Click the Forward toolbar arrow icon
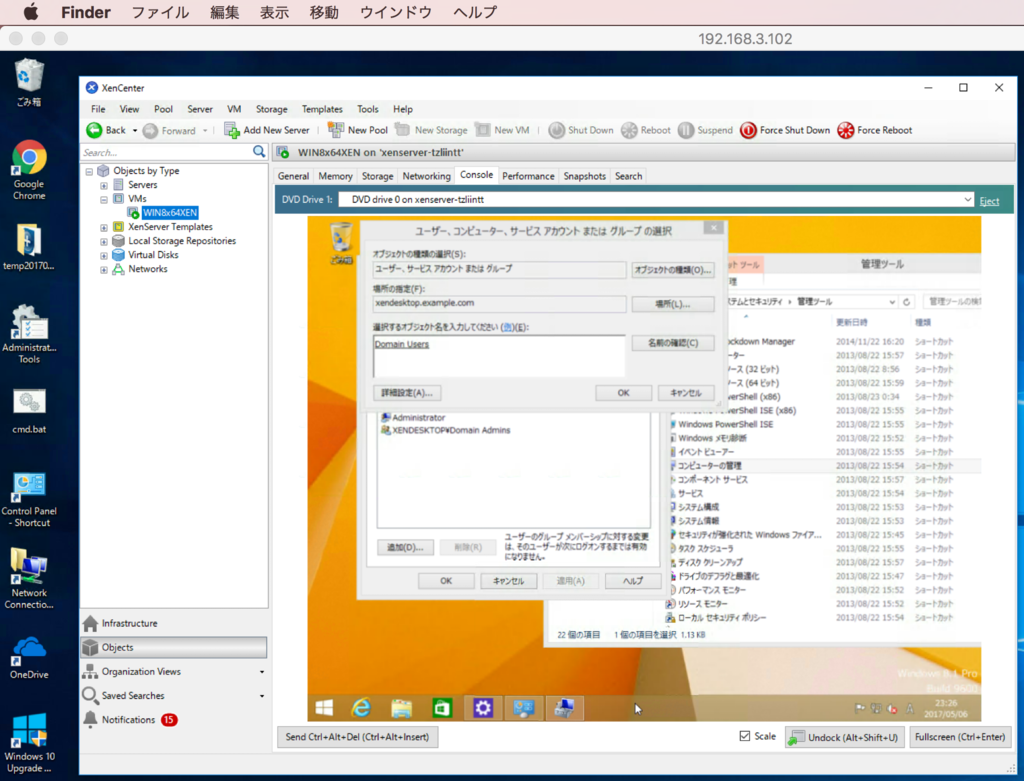This screenshot has width=1024, height=781. [x=150, y=131]
